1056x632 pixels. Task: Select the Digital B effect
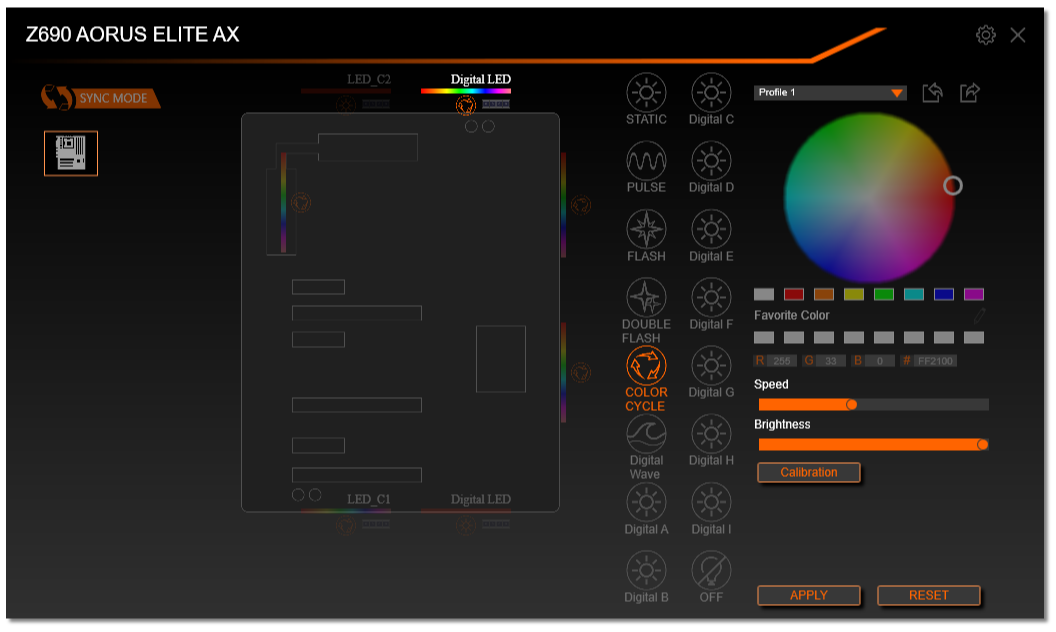click(x=646, y=571)
